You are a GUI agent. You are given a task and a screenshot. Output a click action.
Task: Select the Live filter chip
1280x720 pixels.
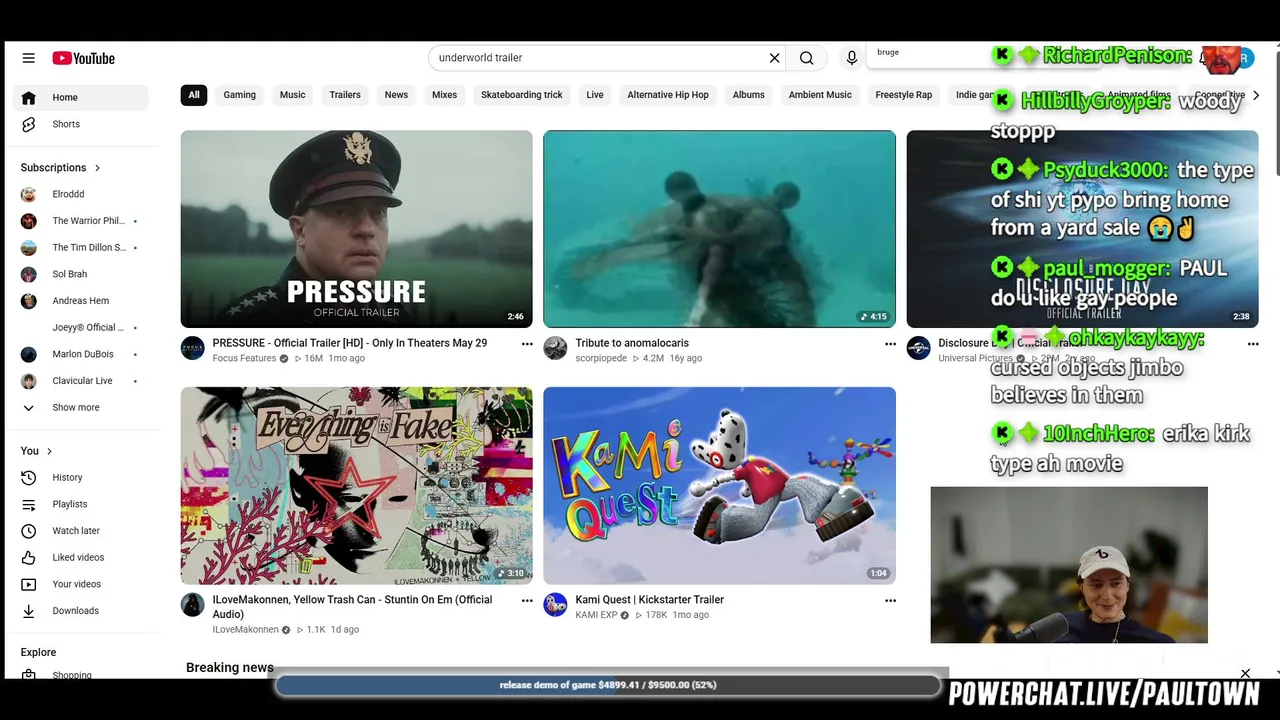(595, 95)
